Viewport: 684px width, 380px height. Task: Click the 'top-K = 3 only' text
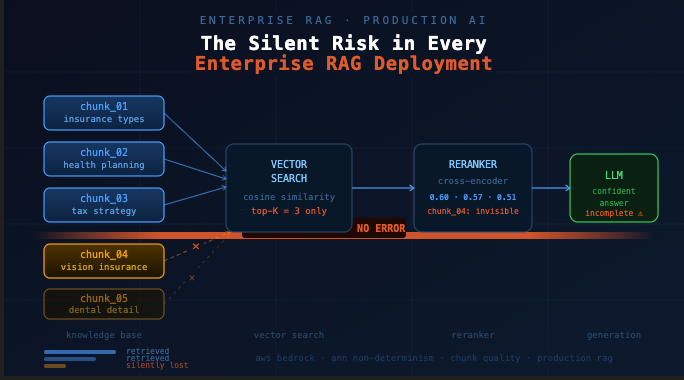click(x=289, y=211)
